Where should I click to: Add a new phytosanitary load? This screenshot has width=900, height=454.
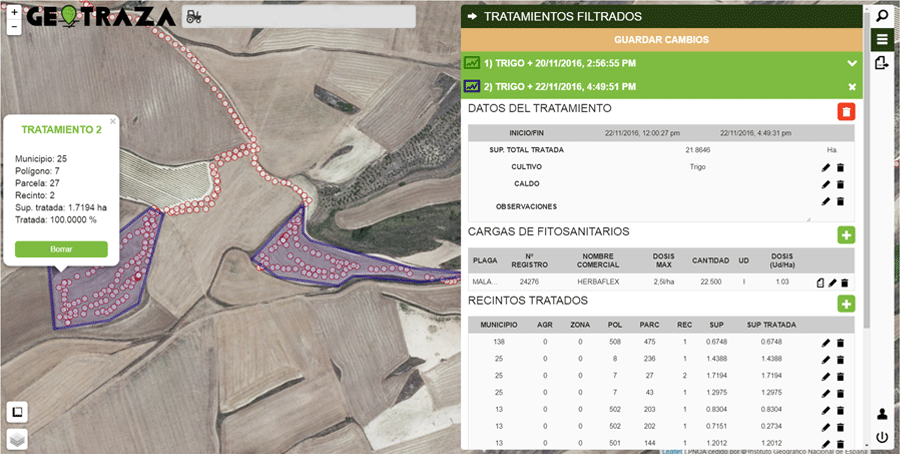846,234
